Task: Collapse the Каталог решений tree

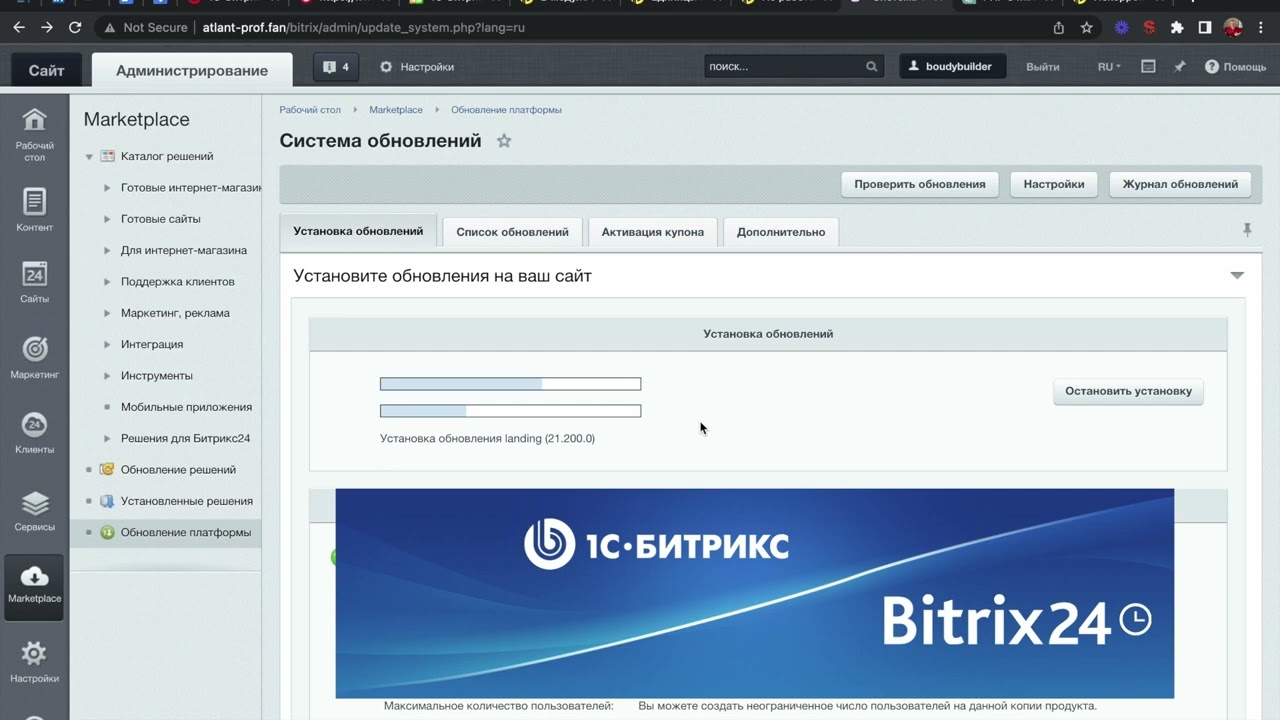Action: click(x=89, y=157)
